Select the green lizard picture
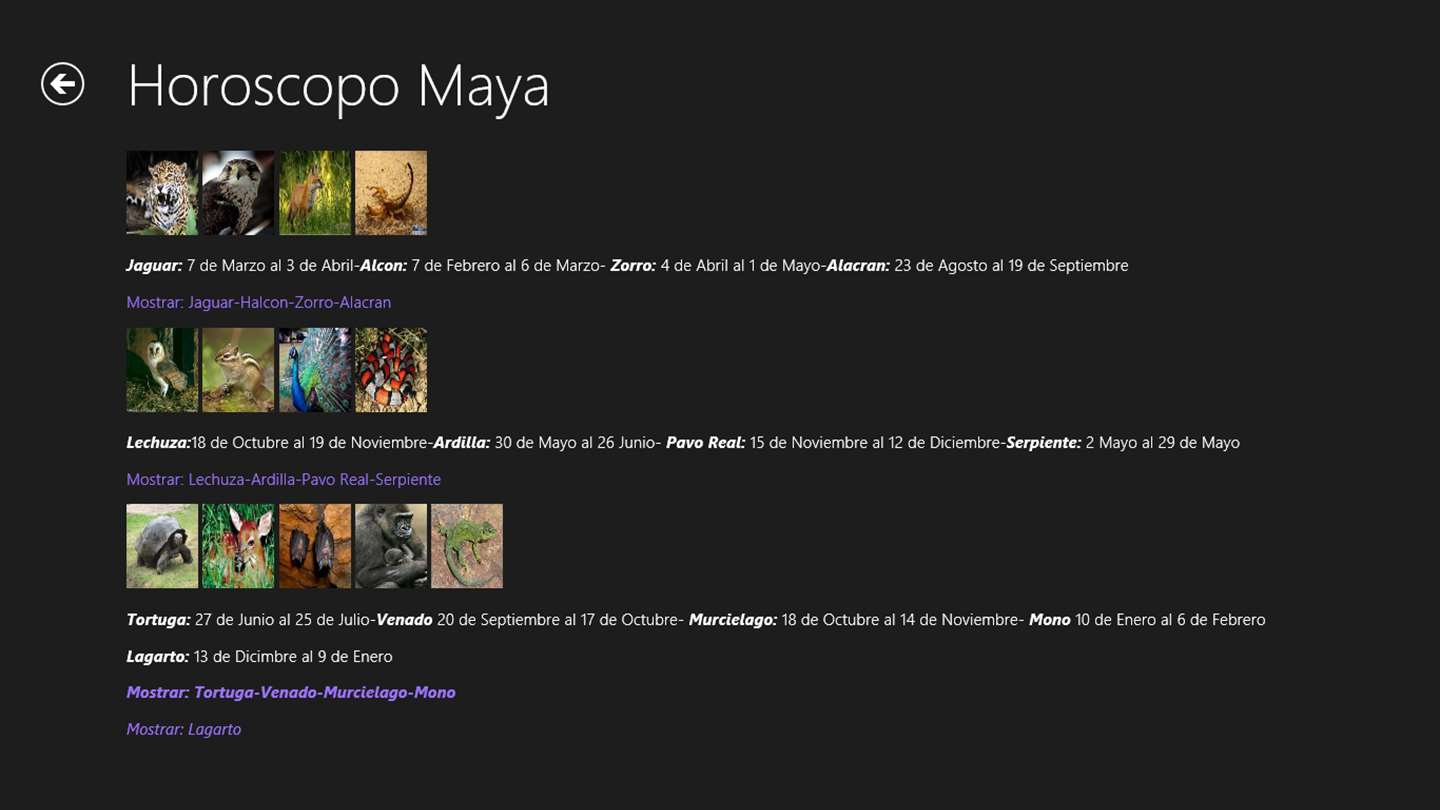 467,546
